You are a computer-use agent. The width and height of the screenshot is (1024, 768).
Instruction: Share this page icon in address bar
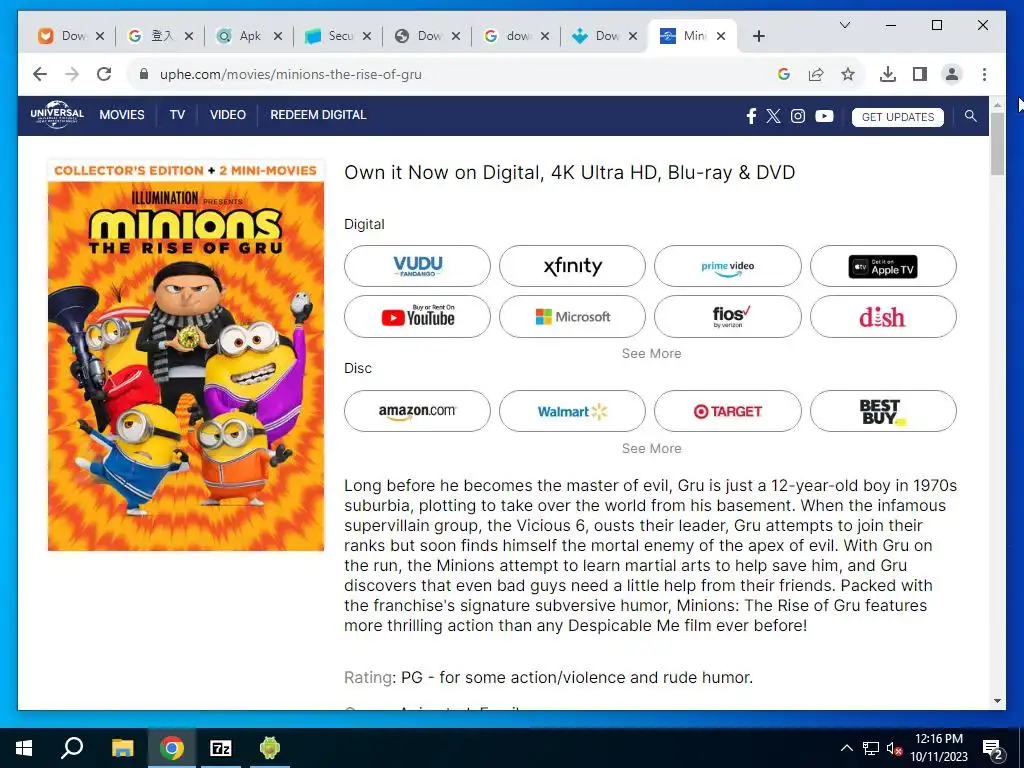pos(816,74)
